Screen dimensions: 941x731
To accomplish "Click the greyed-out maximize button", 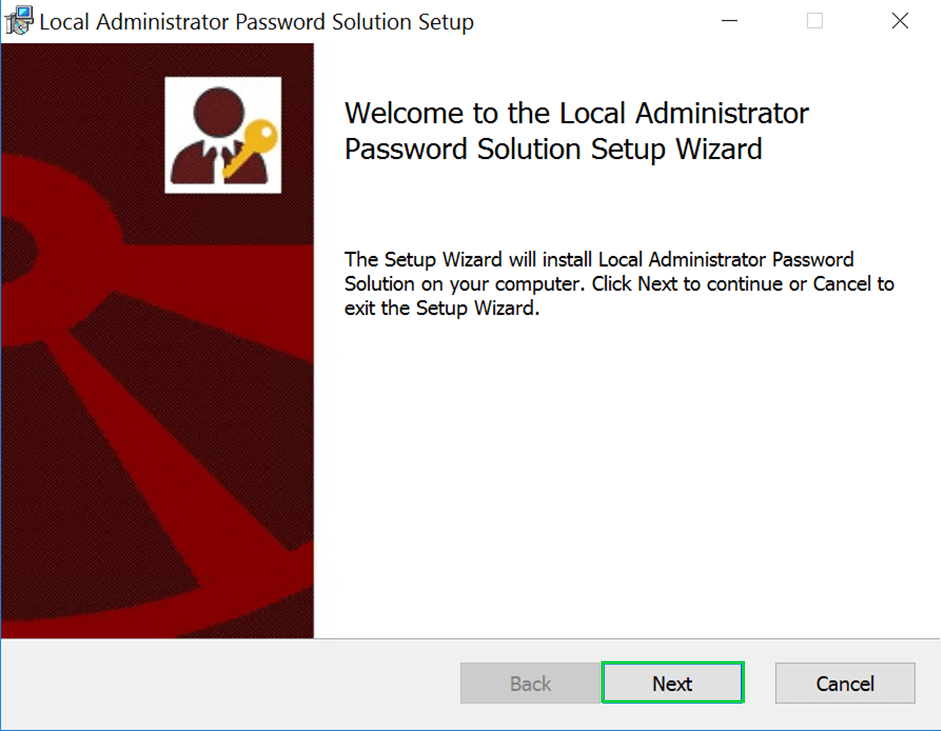I will click(x=814, y=21).
